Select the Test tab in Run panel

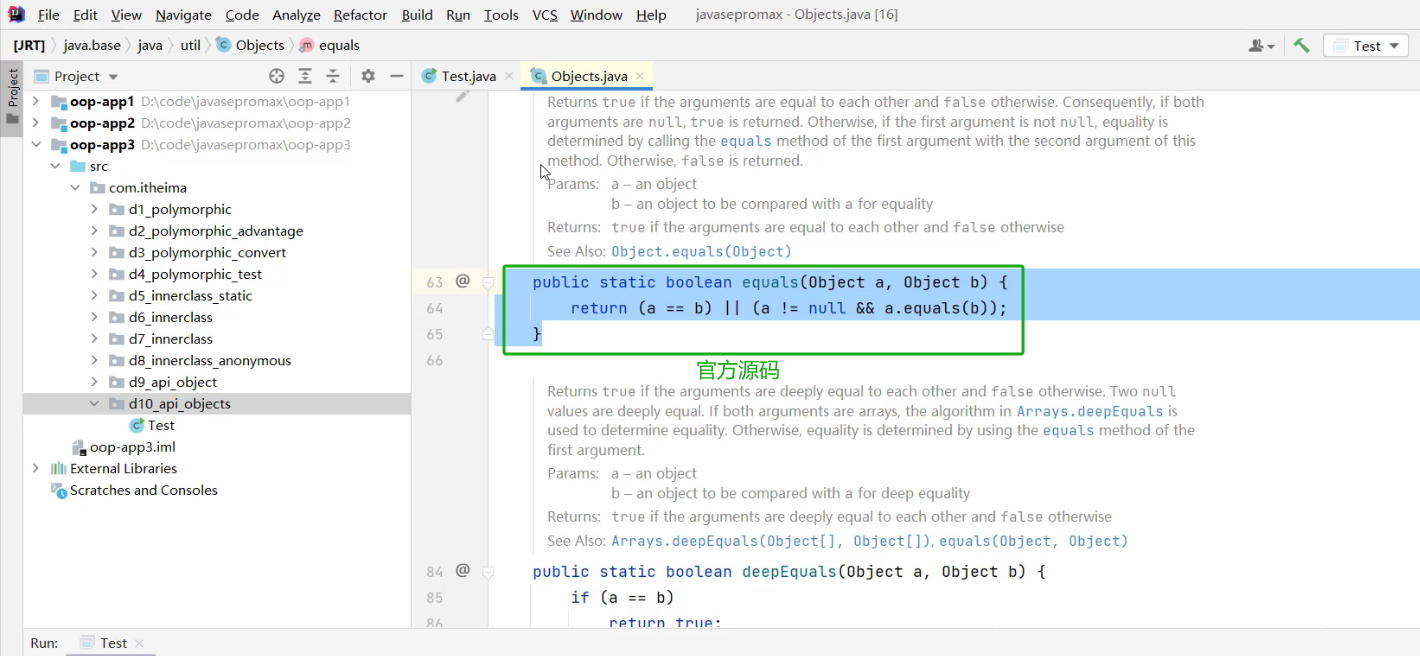click(x=113, y=643)
